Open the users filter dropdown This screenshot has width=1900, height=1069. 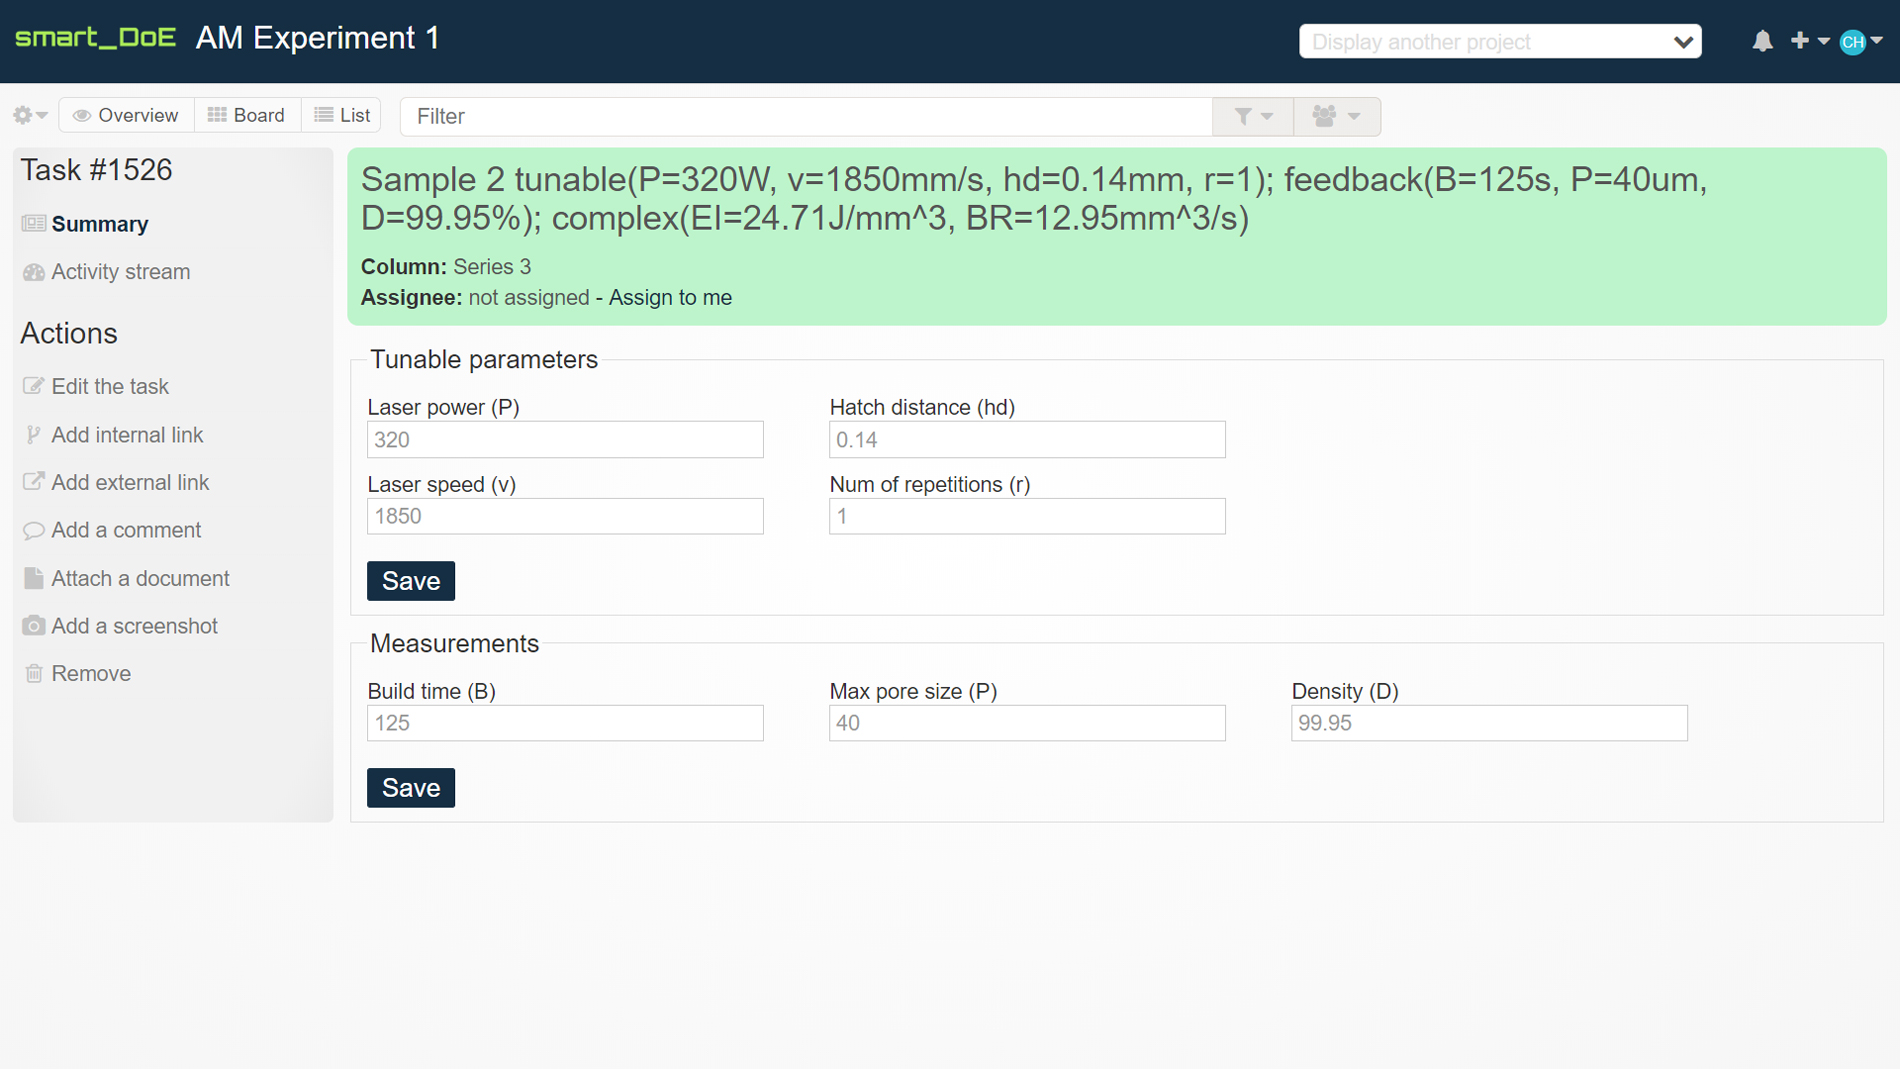click(1337, 116)
